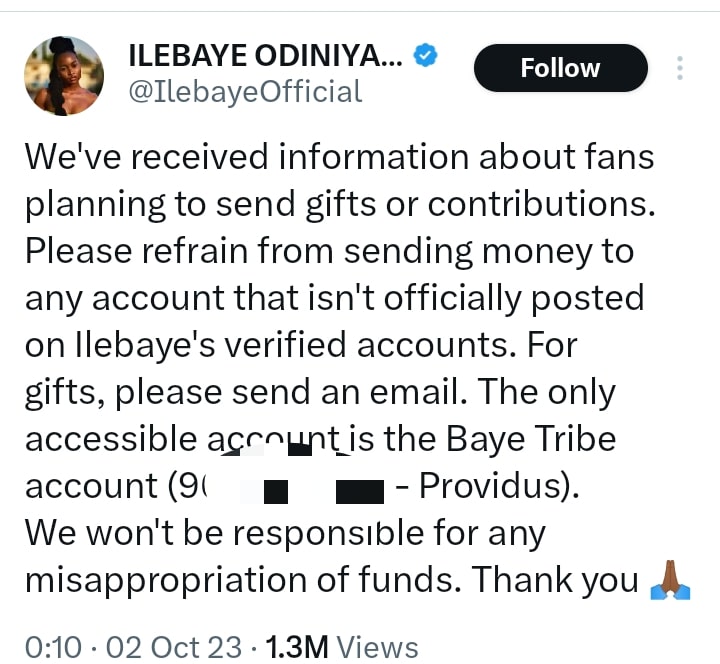Click the 'We won't be responsible' sentence

tap(284, 534)
